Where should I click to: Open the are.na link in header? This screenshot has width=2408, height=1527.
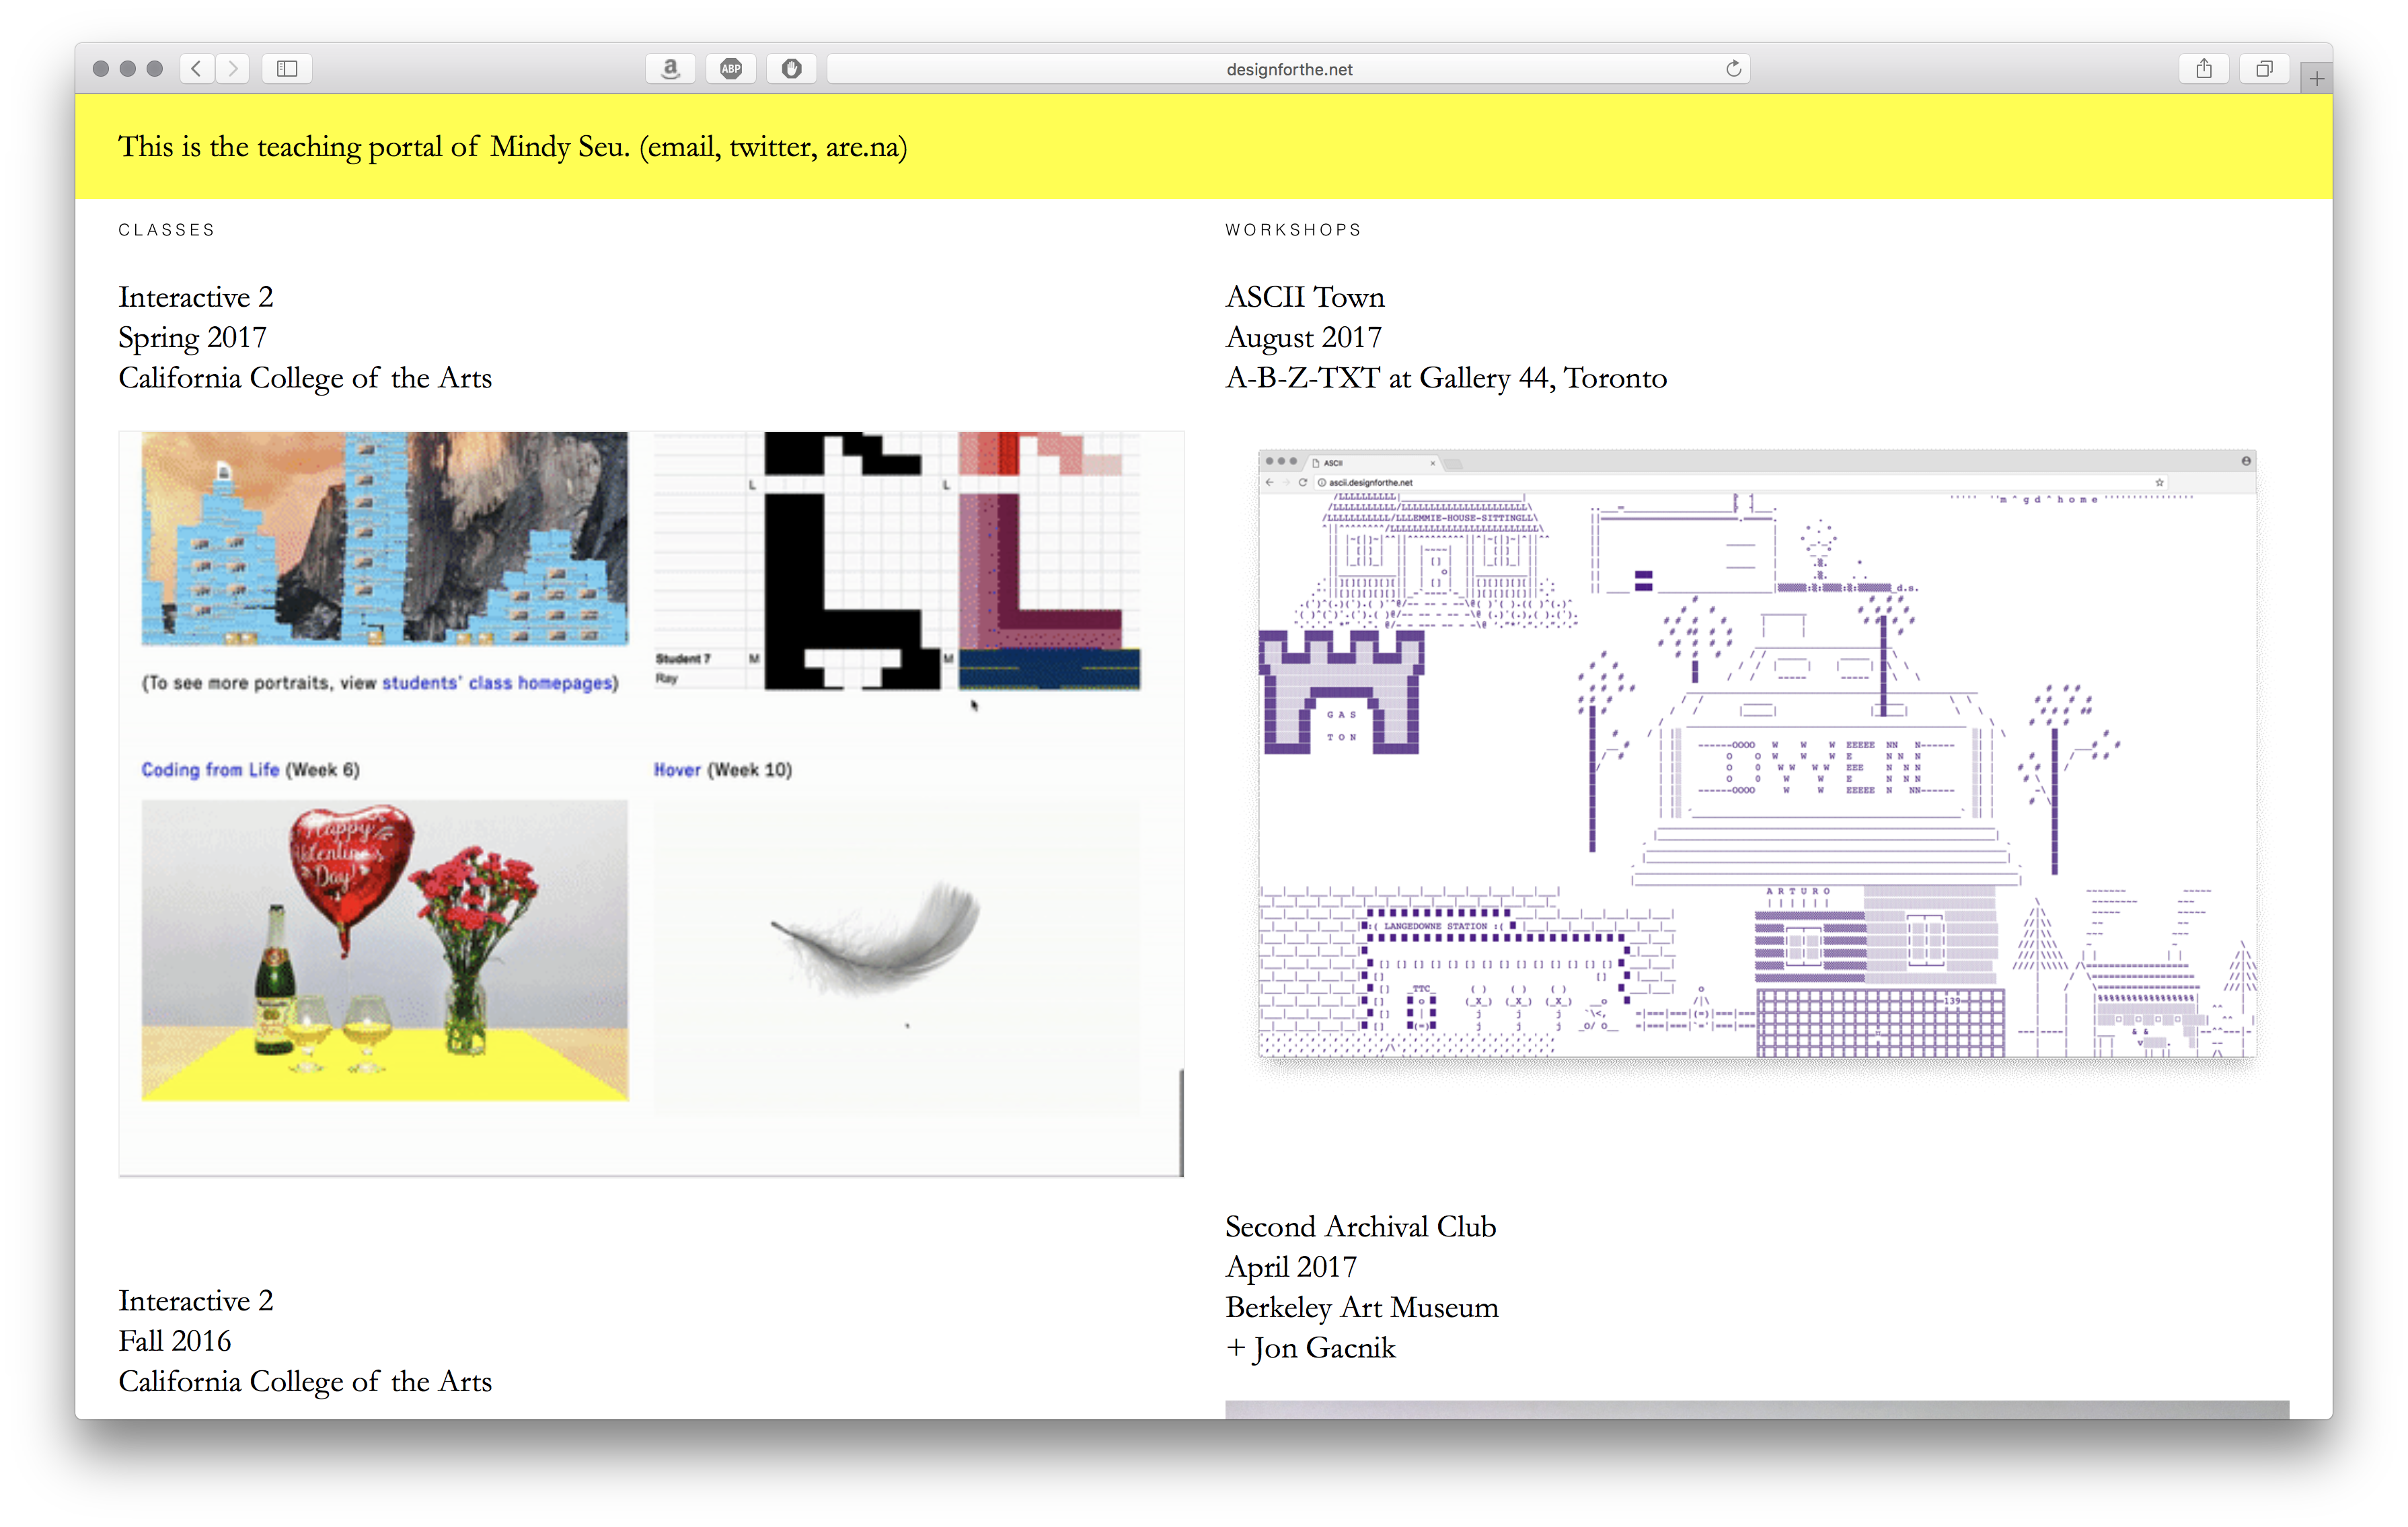tap(861, 147)
